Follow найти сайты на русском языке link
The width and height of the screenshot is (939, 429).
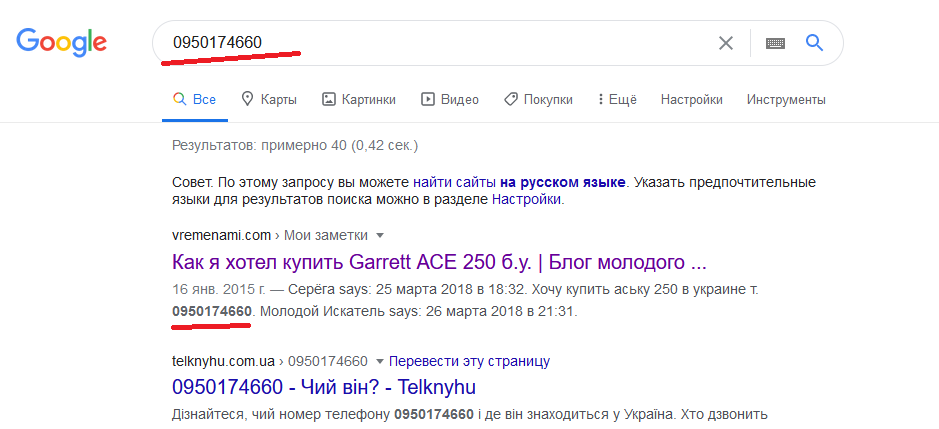[519, 182]
